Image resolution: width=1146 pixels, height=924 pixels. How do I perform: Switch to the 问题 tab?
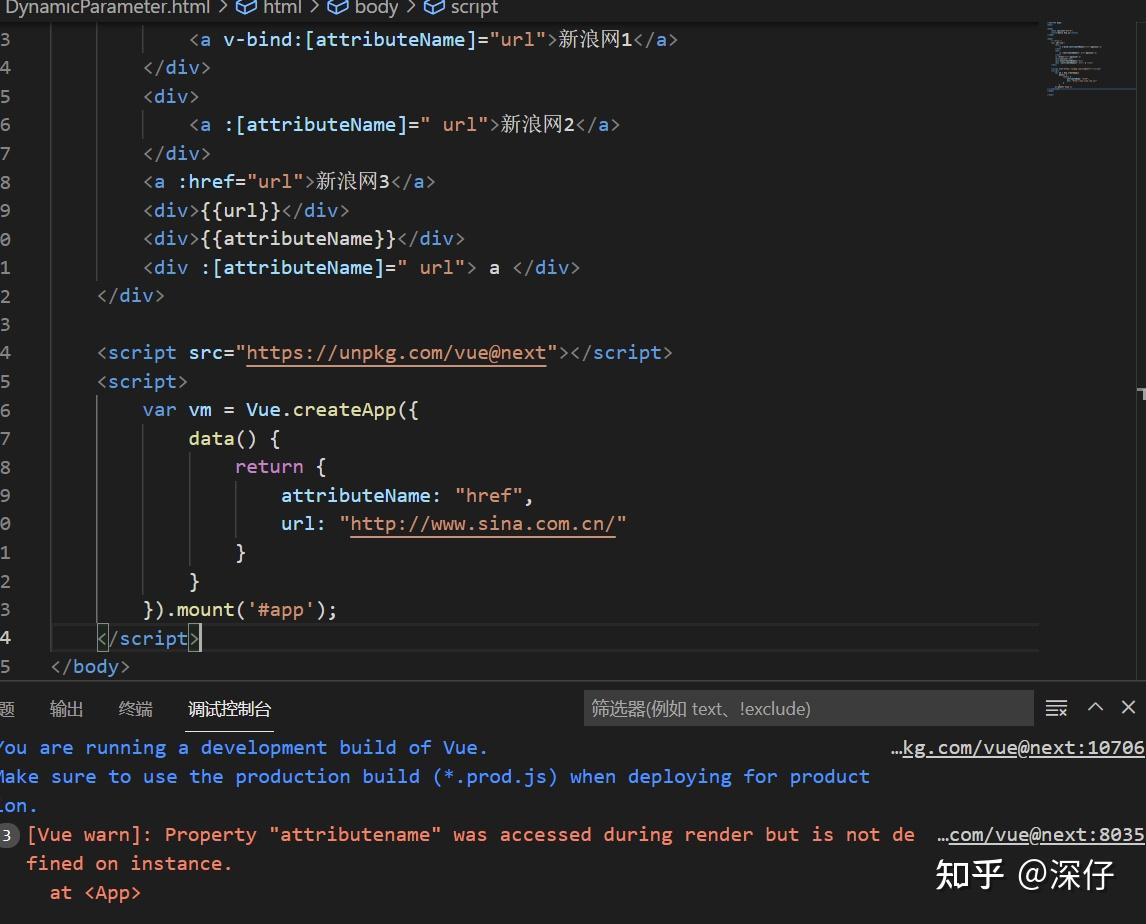(8, 708)
